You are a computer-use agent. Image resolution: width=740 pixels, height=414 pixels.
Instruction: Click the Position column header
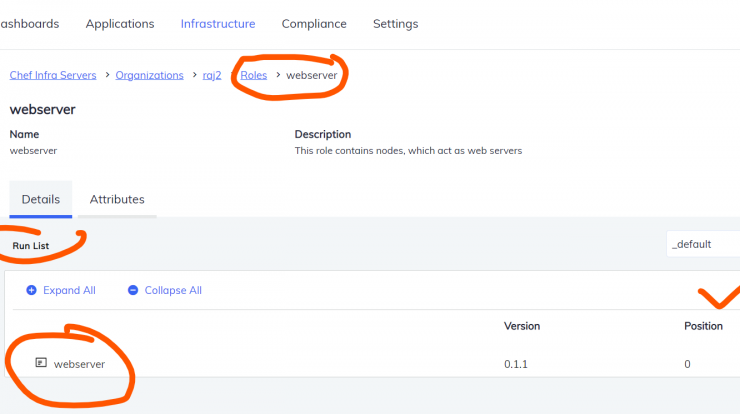click(703, 326)
